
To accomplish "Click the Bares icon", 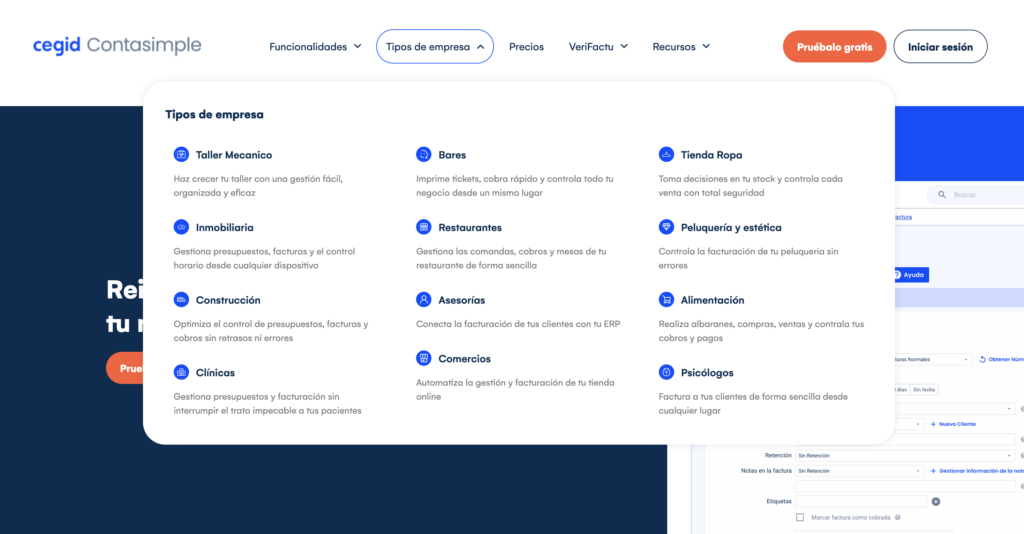I will [423, 155].
